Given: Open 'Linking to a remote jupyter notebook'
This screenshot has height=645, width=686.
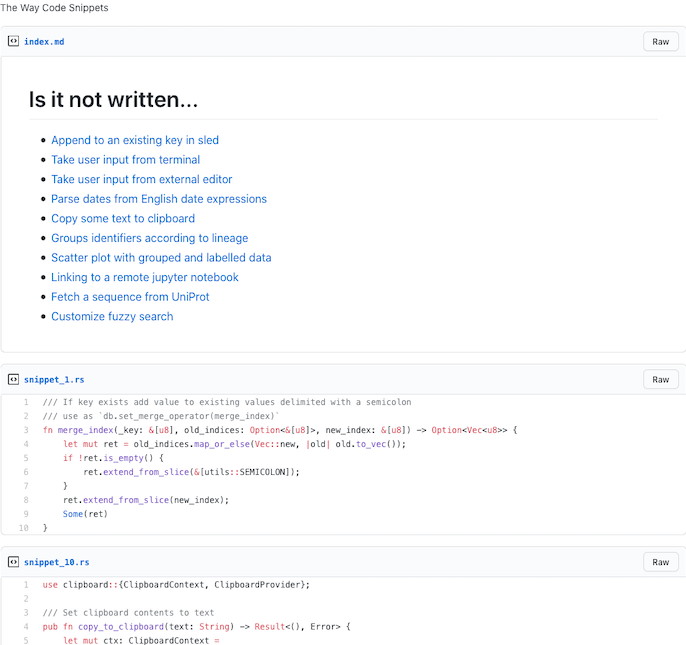Looking at the screenshot, I should tap(145, 277).
